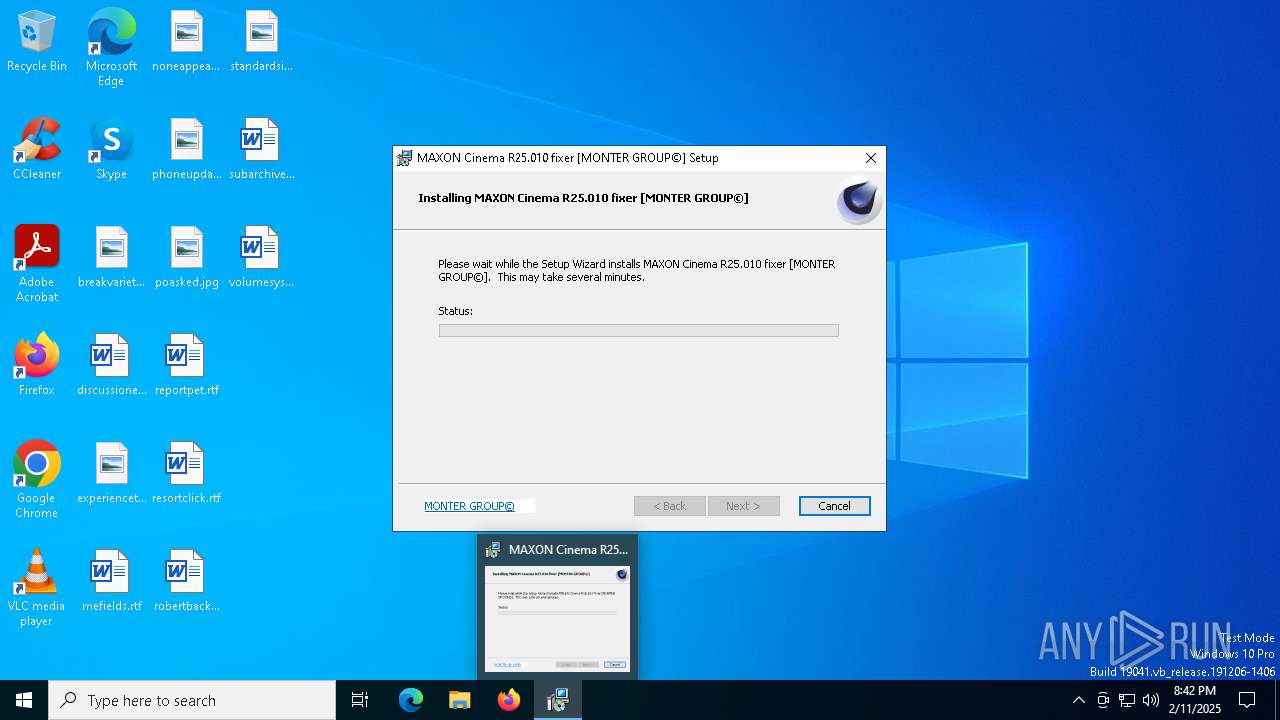This screenshot has width=1280, height=720.
Task: Open the volume tray icon
Action: tap(1151, 700)
